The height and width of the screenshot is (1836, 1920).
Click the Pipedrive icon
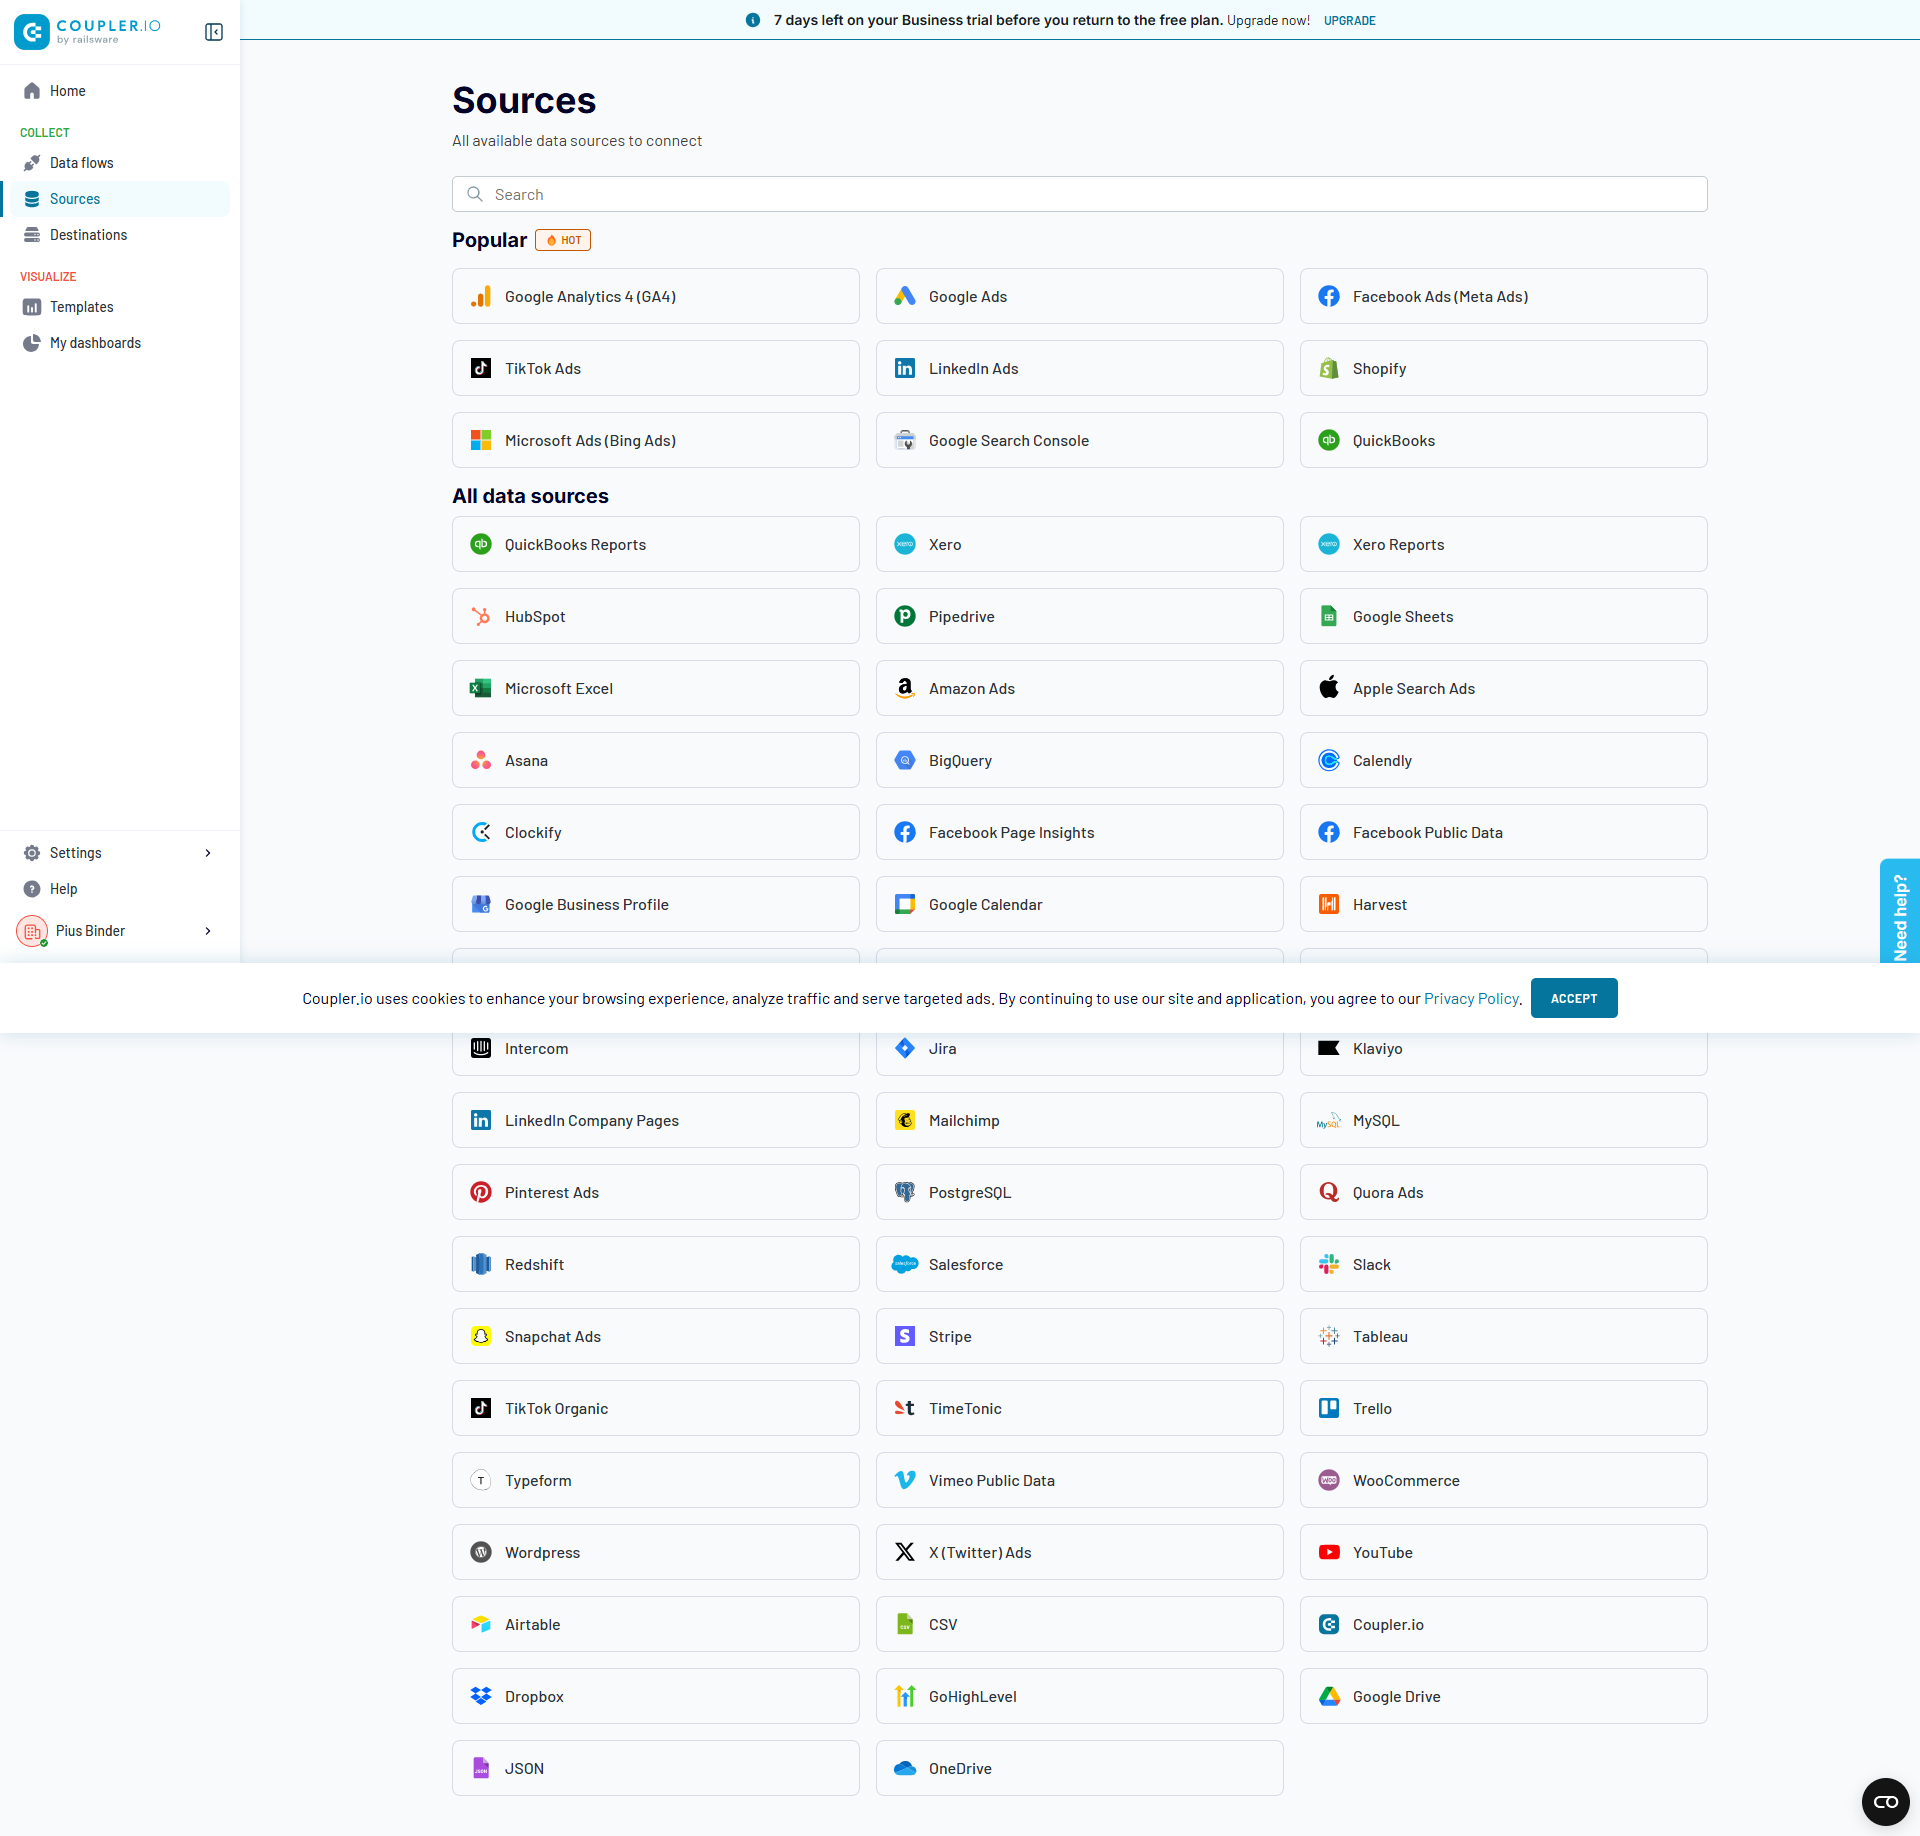point(905,617)
